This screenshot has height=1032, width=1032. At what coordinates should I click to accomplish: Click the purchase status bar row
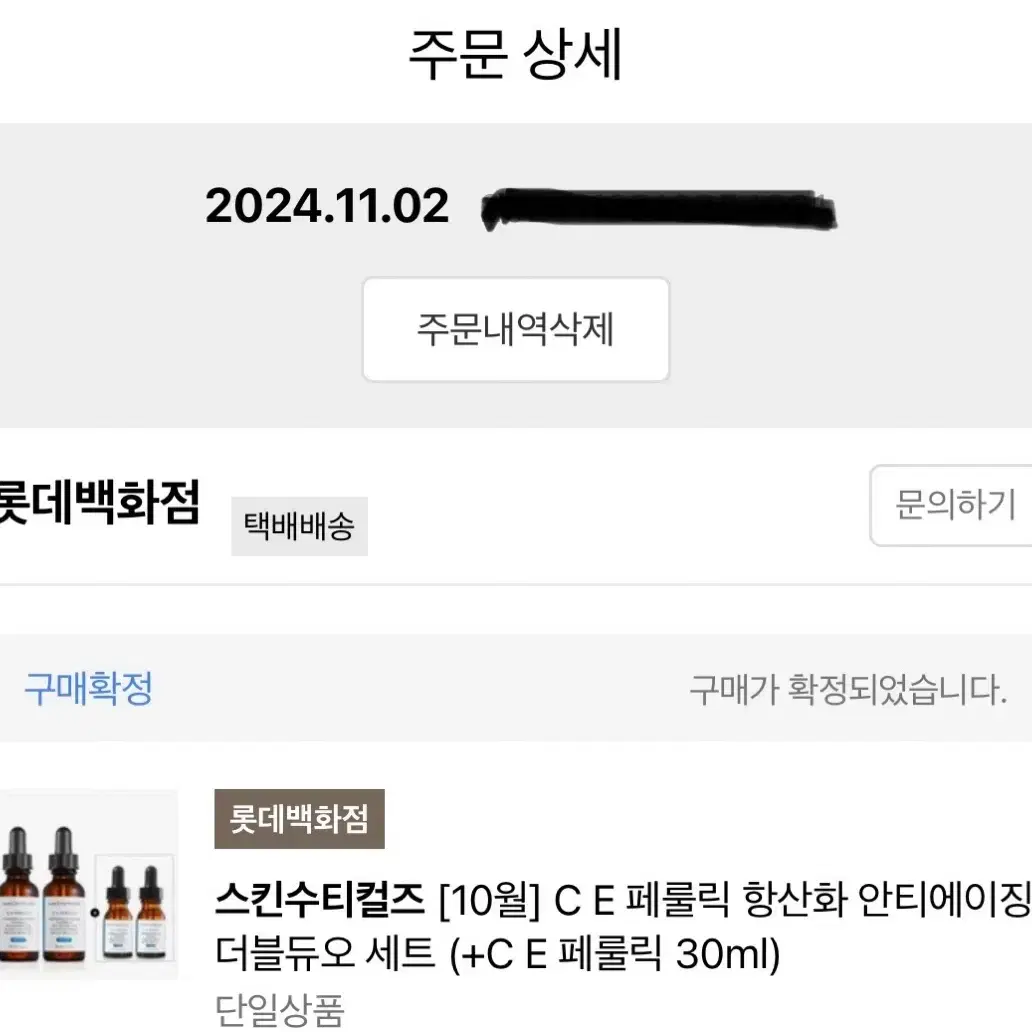click(x=516, y=688)
